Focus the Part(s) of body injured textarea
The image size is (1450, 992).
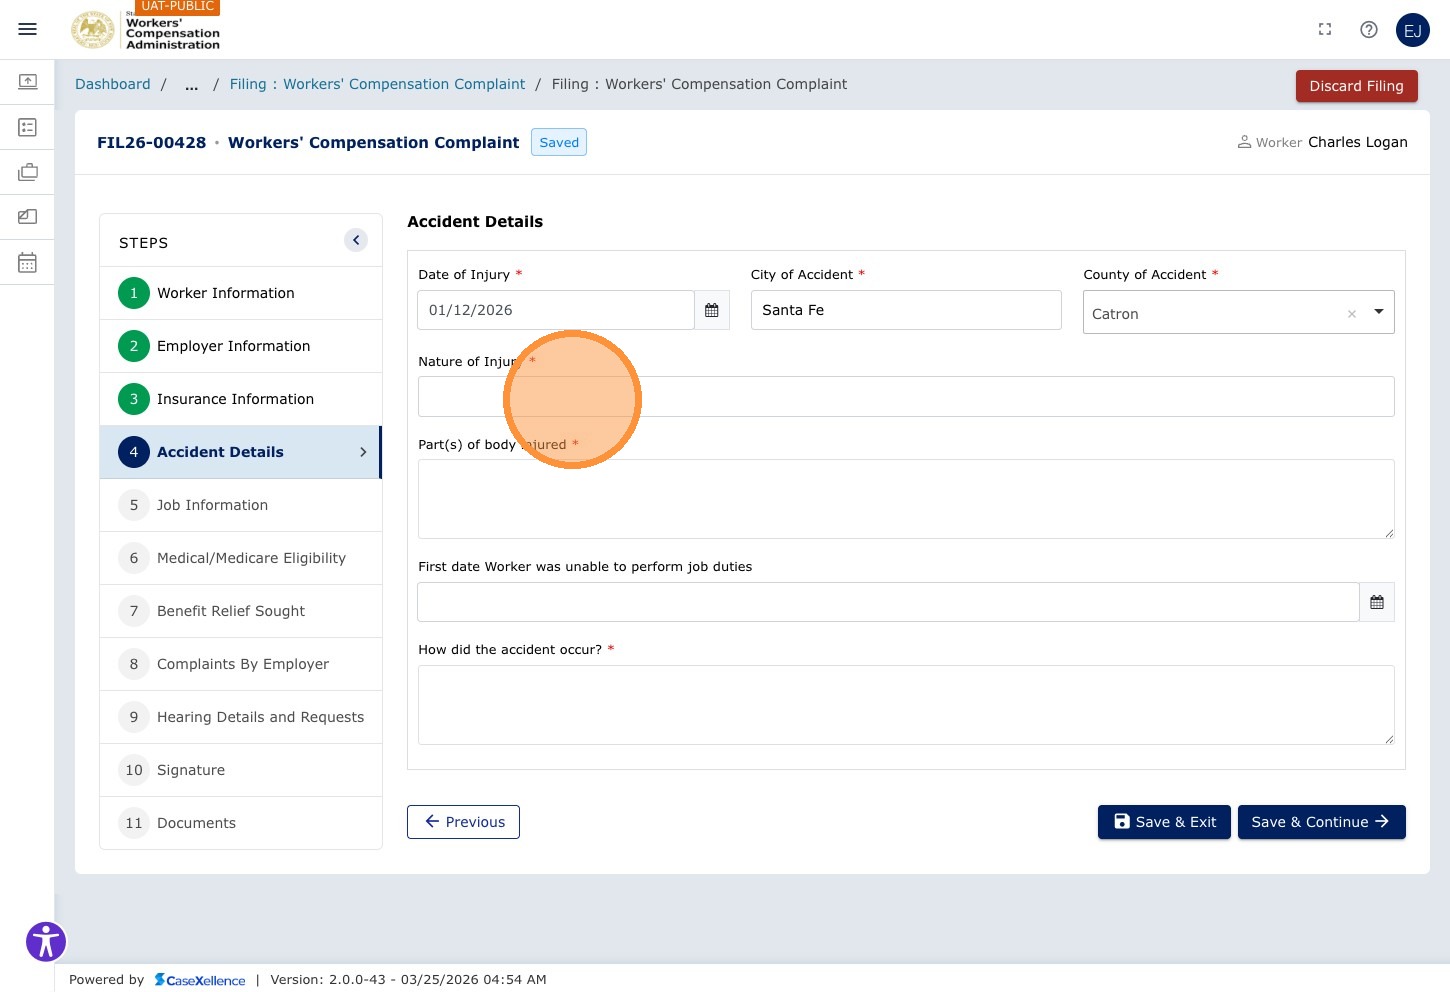(x=906, y=499)
